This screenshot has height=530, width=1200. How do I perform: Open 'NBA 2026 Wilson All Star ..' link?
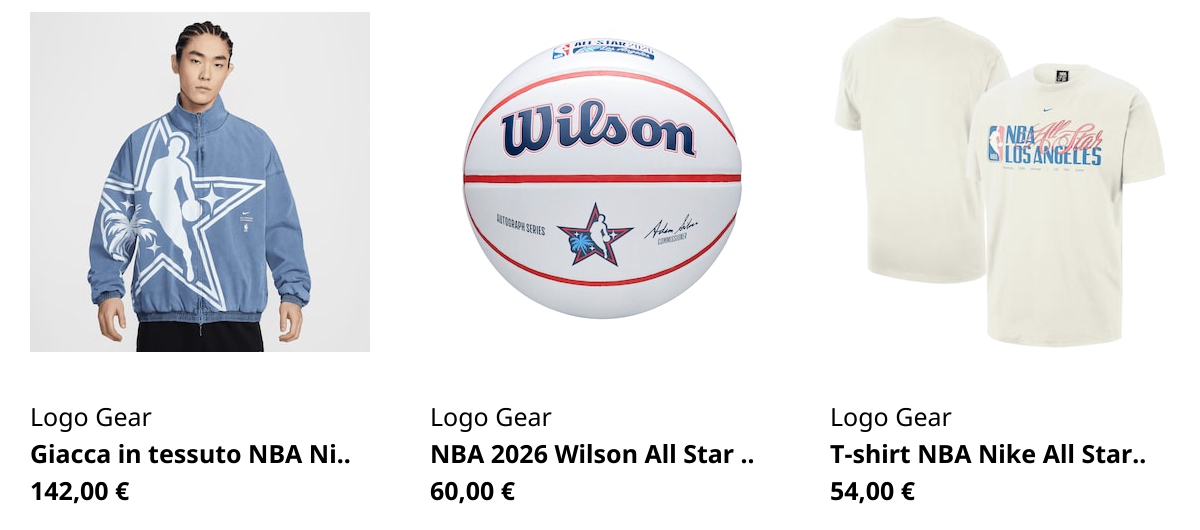592,455
